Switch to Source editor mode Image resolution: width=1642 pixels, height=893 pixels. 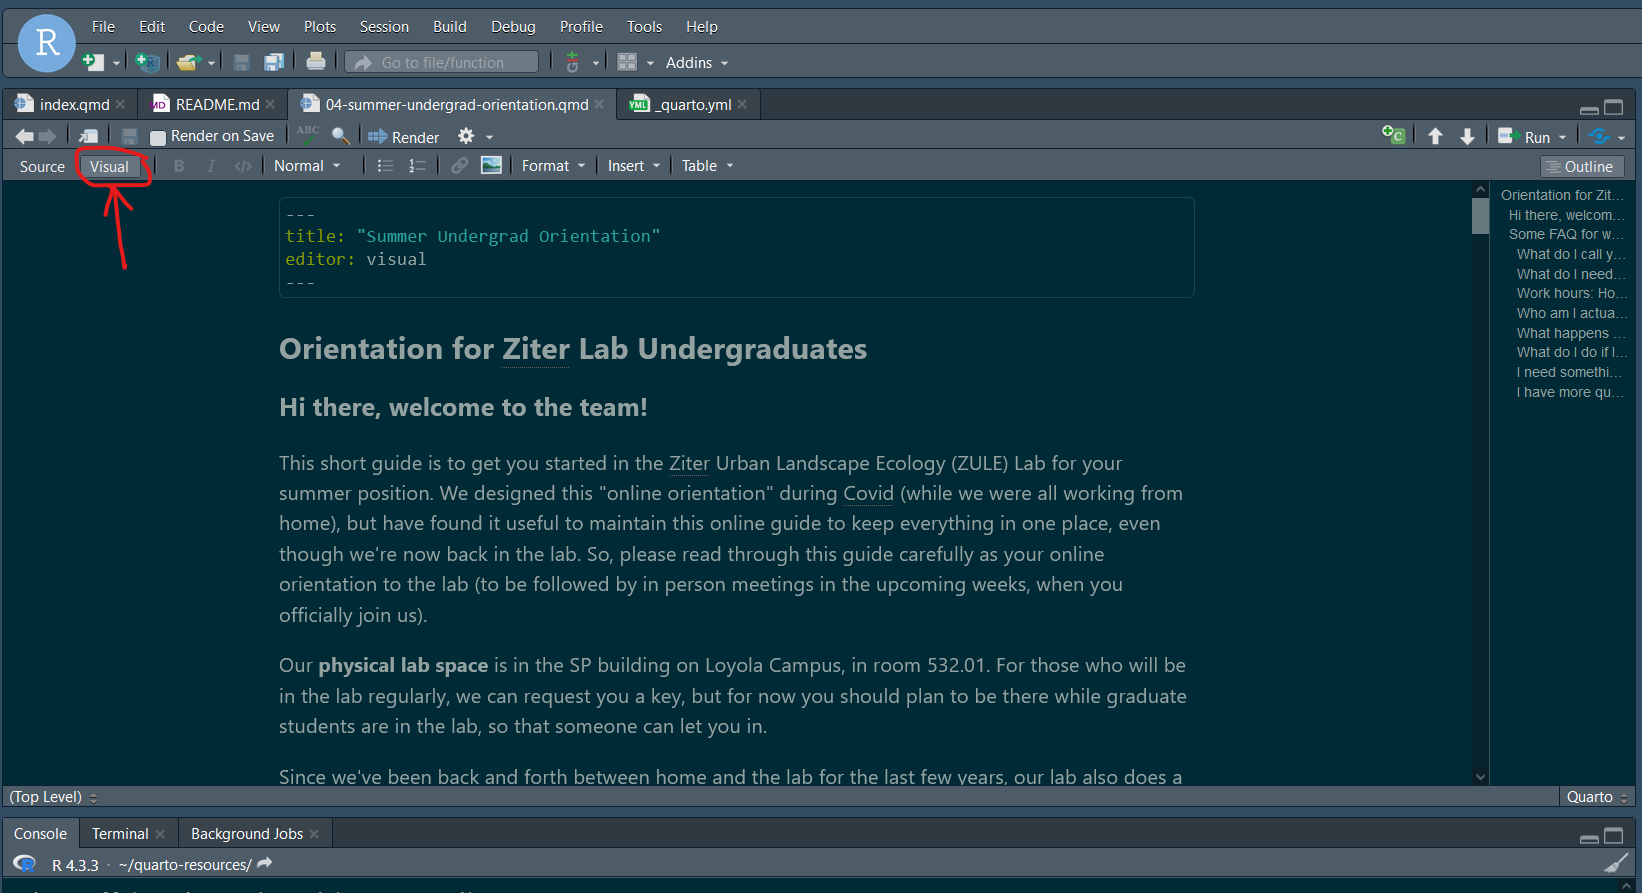pyautogui.click(x=42, y=167)
